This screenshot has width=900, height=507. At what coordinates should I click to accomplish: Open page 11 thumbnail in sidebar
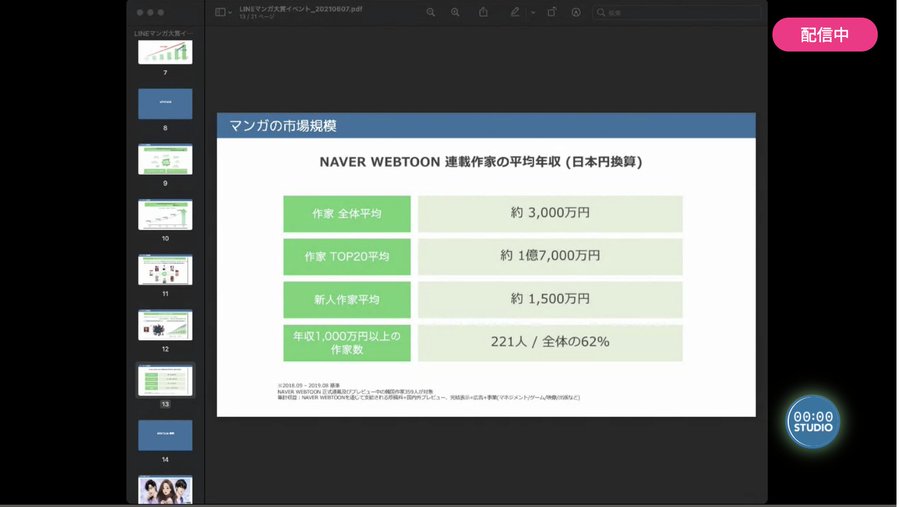165,269
